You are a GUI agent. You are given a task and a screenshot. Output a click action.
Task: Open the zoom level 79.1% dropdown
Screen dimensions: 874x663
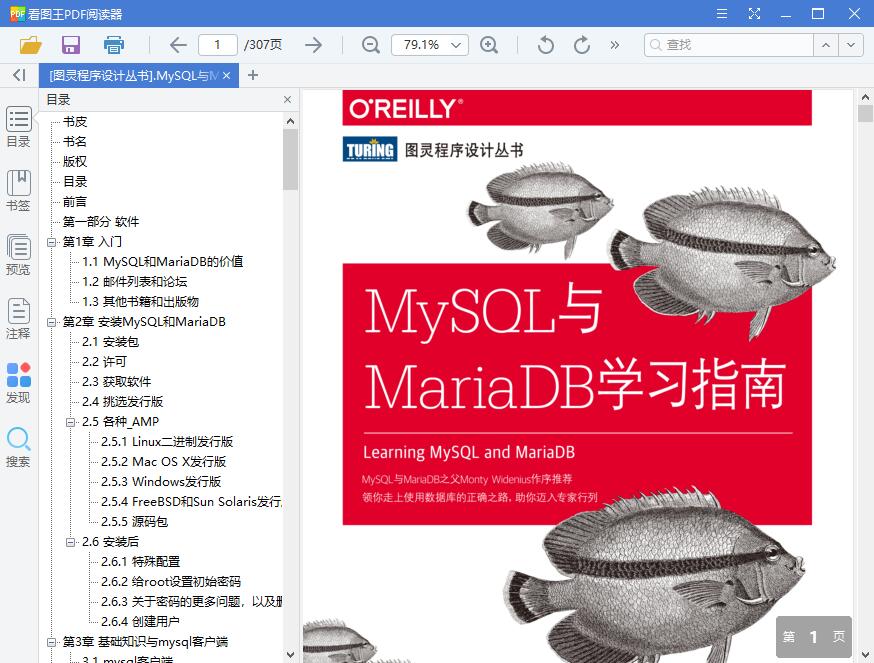coord(430,45)
